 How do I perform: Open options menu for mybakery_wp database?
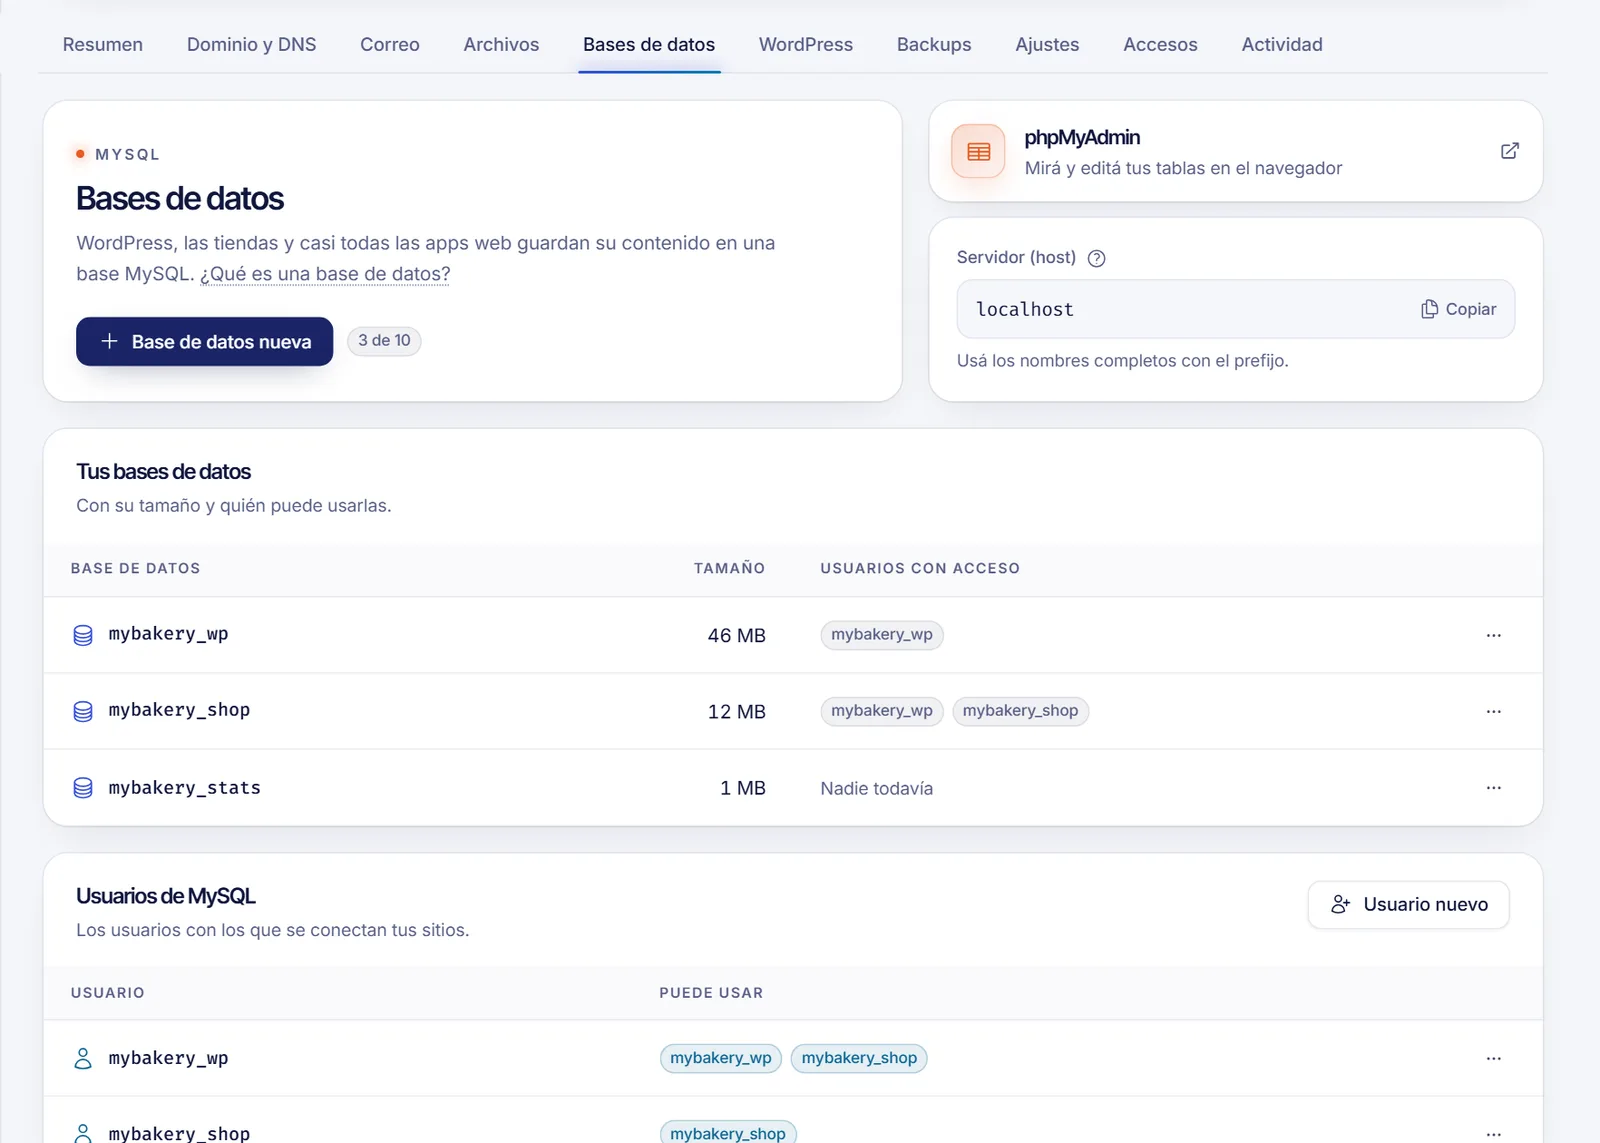1493,635
